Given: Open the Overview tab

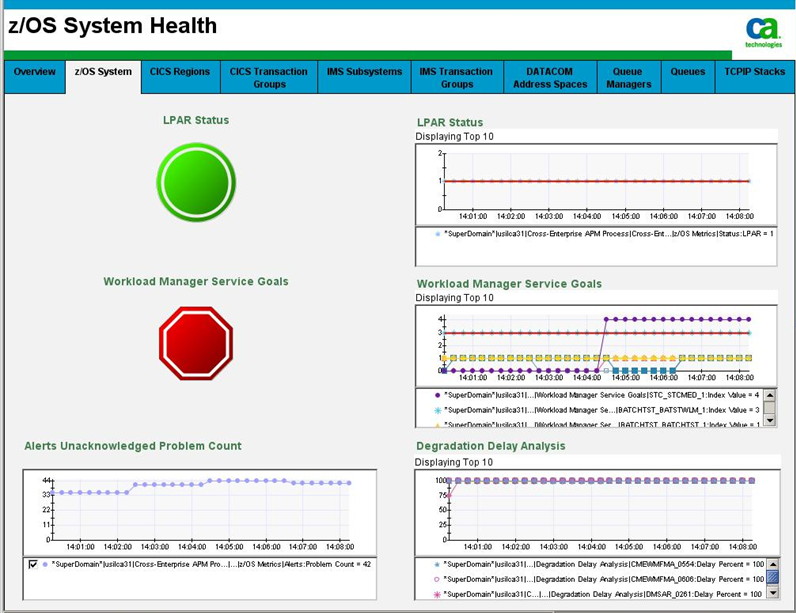Looking at the screenshot, I should coord(35,77).
